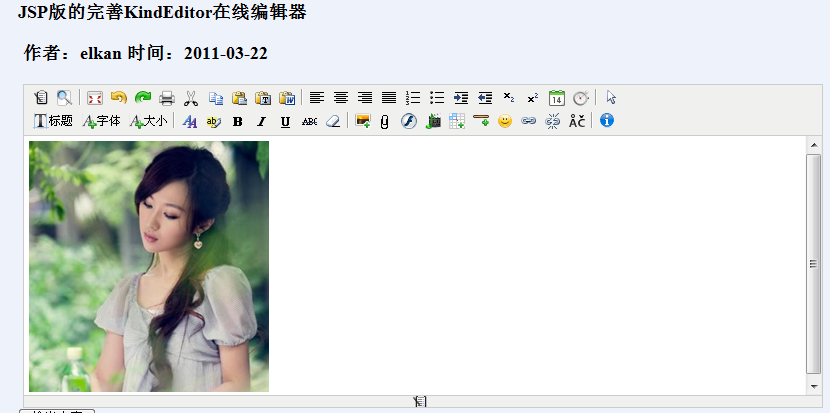Click the plain paste clipboard icon
The image size is (830, 413).
pyautogui.click(x=239, y=98)
